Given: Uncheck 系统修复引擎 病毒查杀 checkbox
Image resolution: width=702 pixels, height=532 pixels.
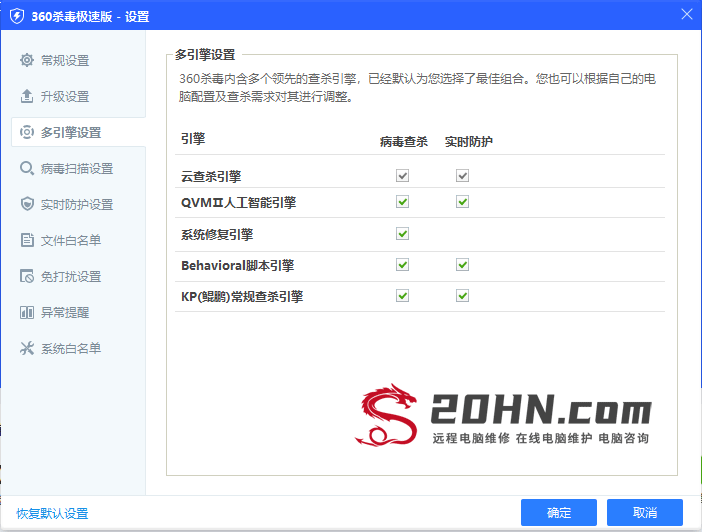Looking at the screenshot, I should click(402, 234).
